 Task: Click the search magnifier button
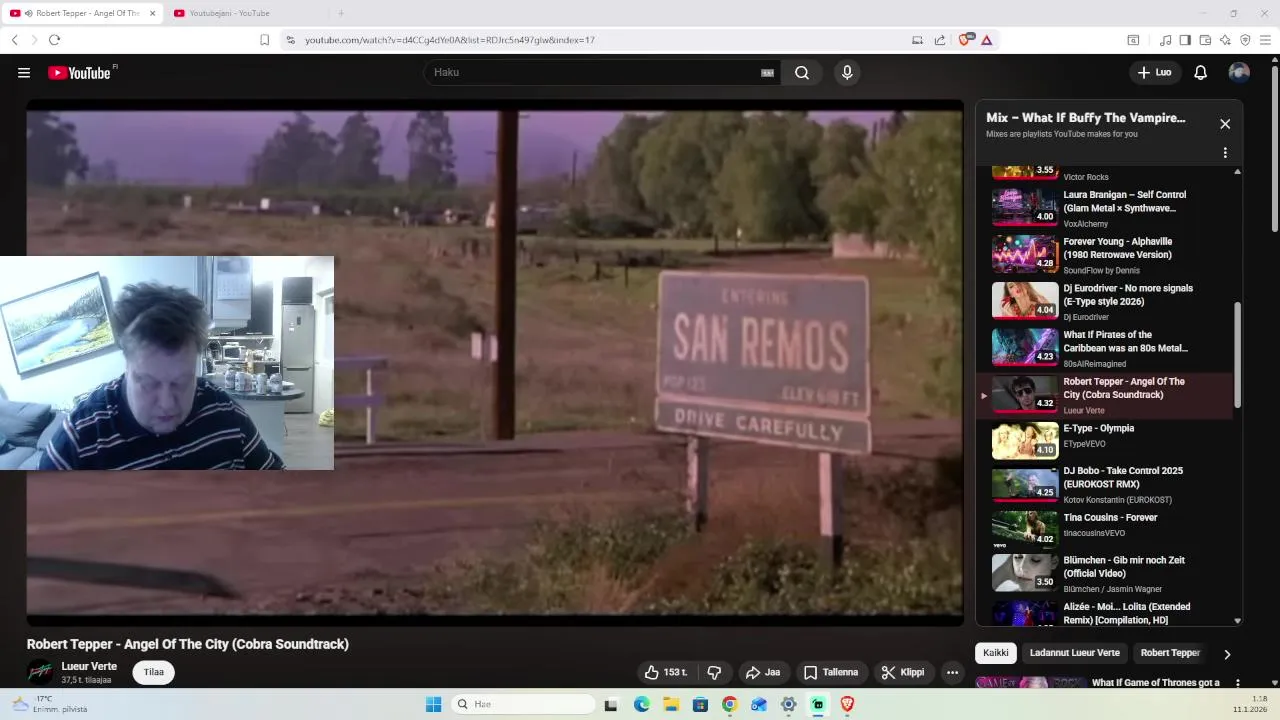point(802,73)
